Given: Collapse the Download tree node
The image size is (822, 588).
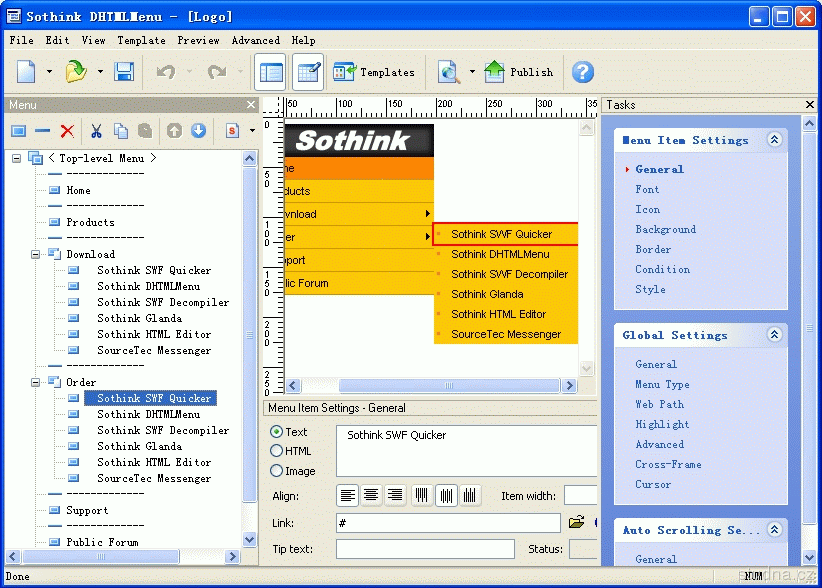Looking at the screenshot, I should [35, 254].
